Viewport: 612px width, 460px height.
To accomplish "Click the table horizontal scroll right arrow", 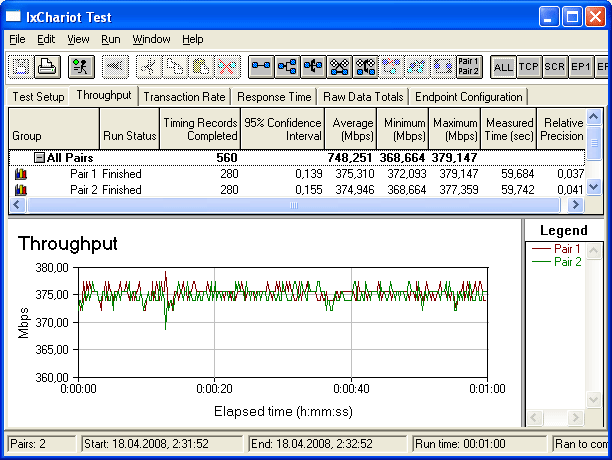I will point(576,205).
